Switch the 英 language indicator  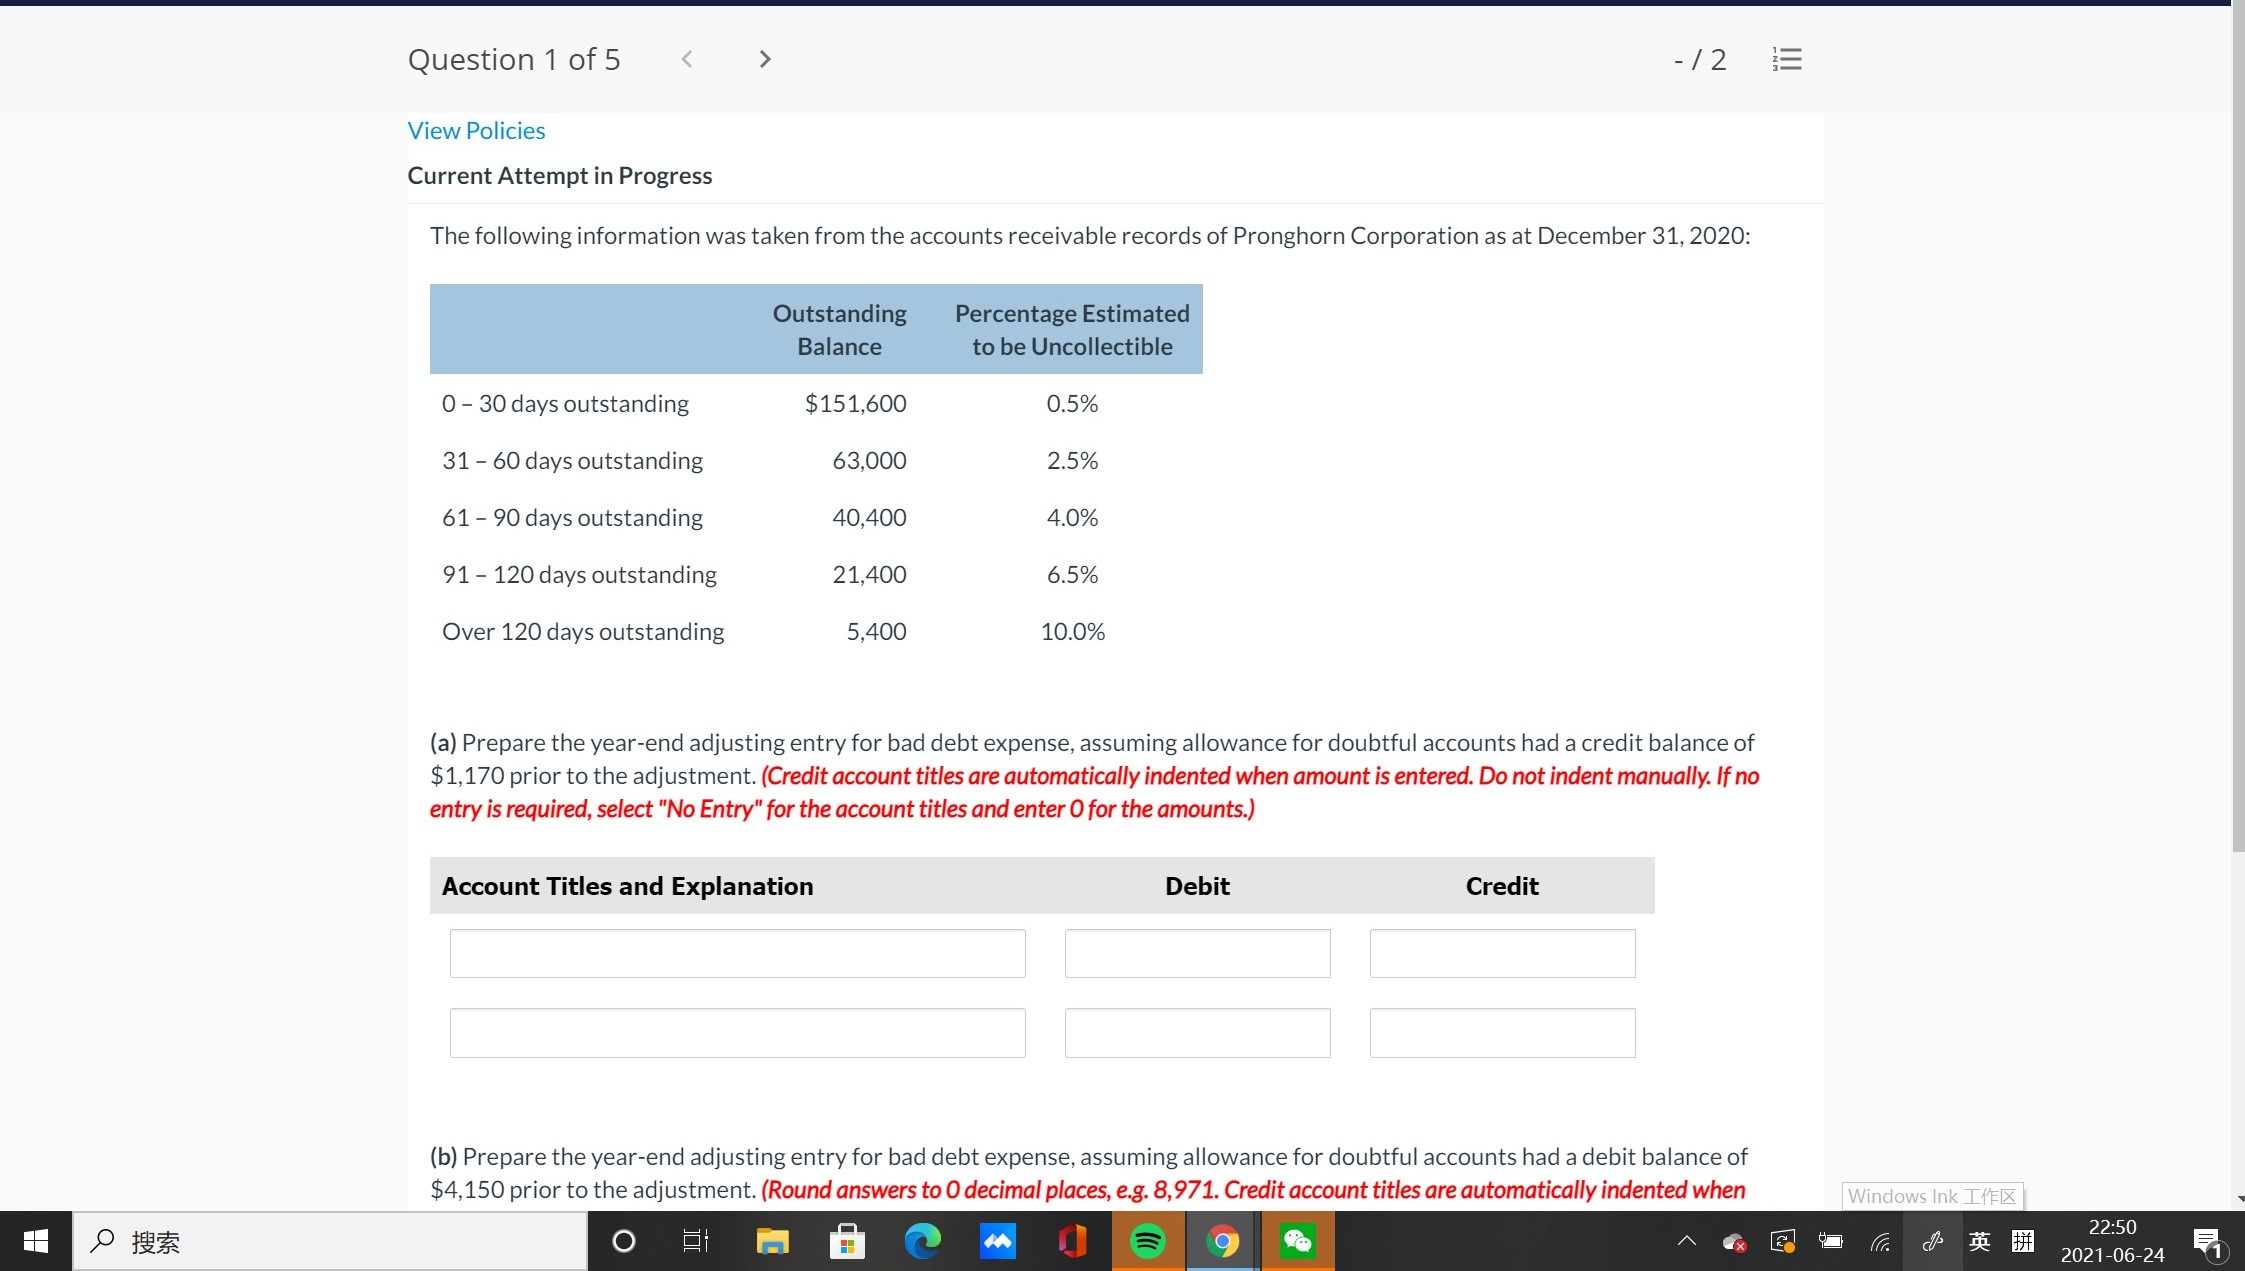click(1979, 1241)
